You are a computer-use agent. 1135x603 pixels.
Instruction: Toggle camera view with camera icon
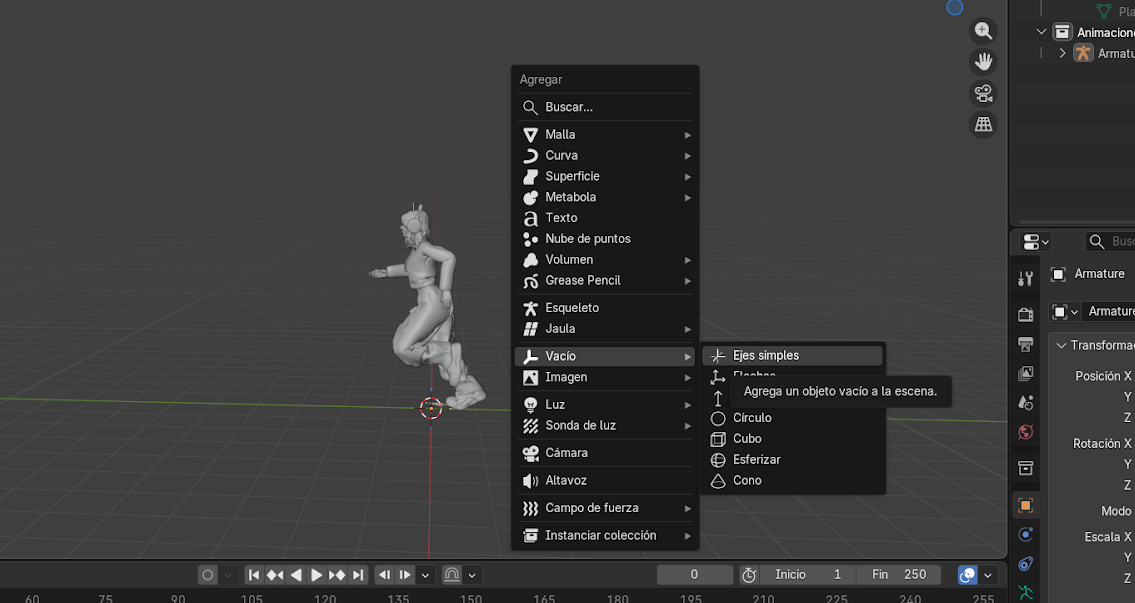pyautogui.click(x=984, y=93)
